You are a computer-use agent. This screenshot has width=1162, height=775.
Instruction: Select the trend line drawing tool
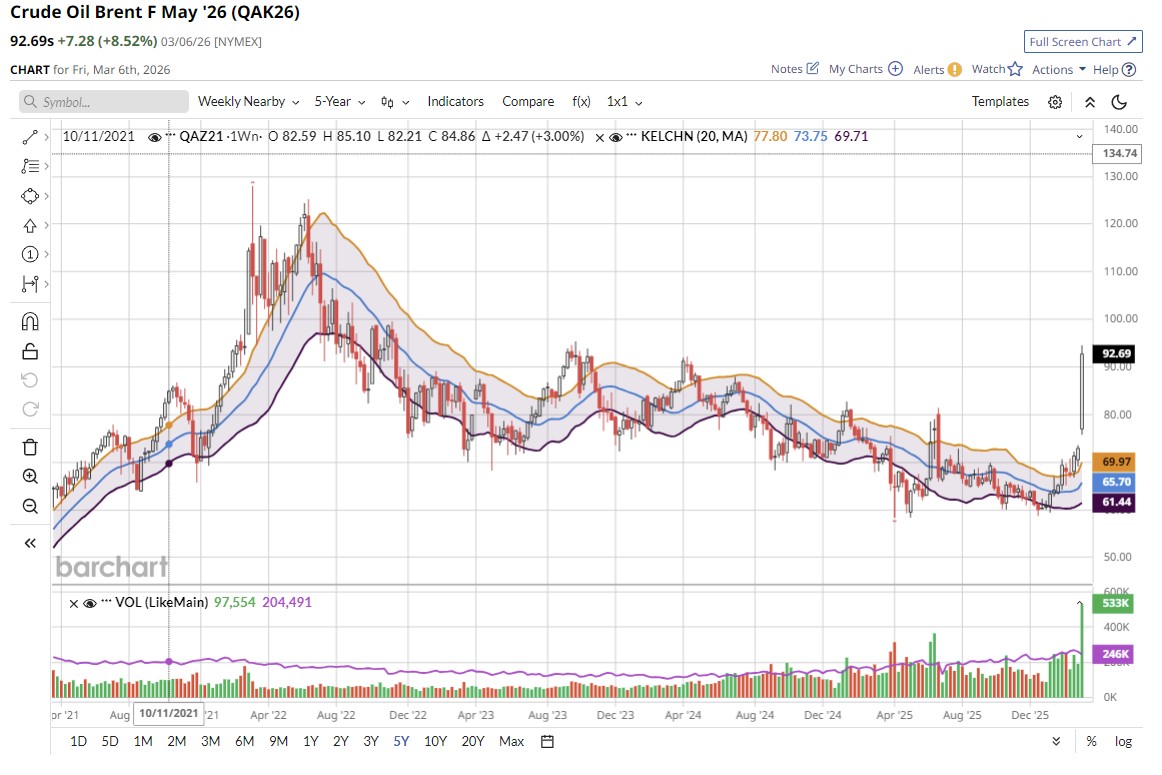(x=30, y=137)
